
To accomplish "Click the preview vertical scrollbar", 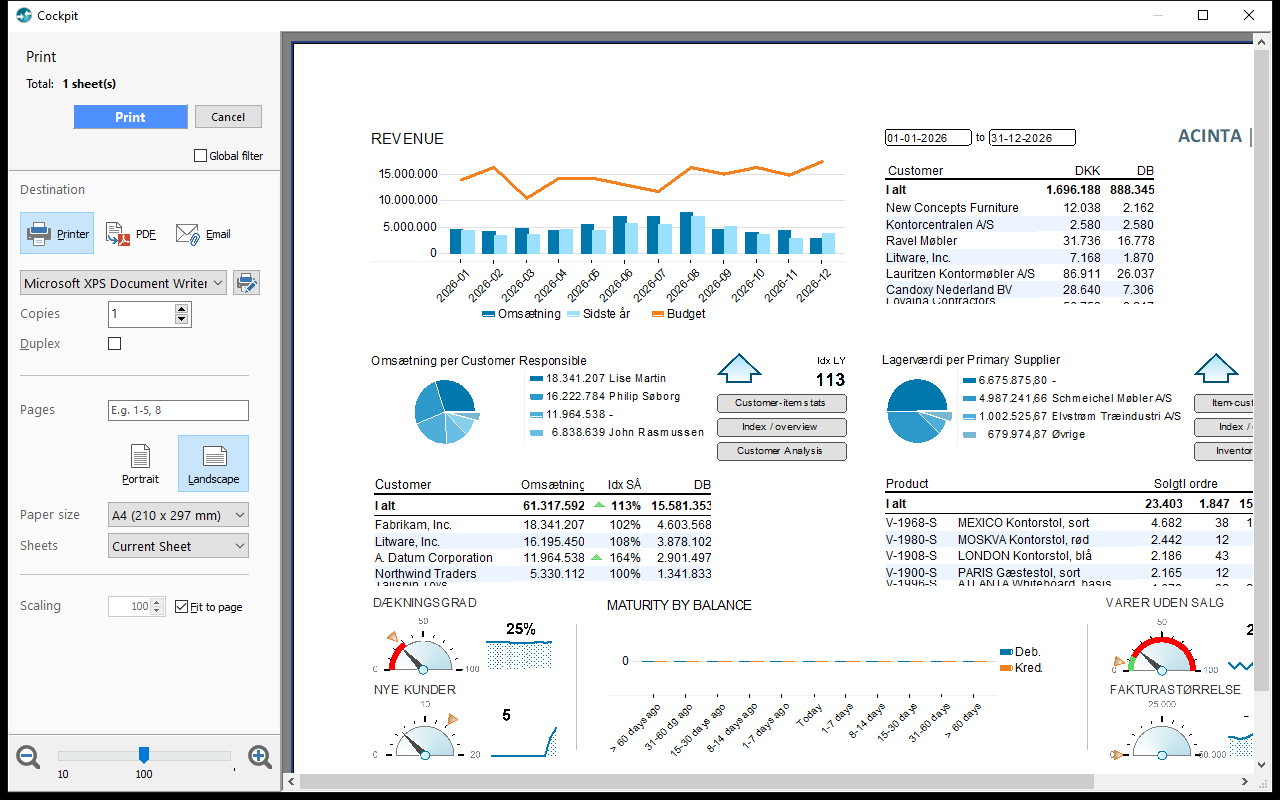I will (1262, 370).
